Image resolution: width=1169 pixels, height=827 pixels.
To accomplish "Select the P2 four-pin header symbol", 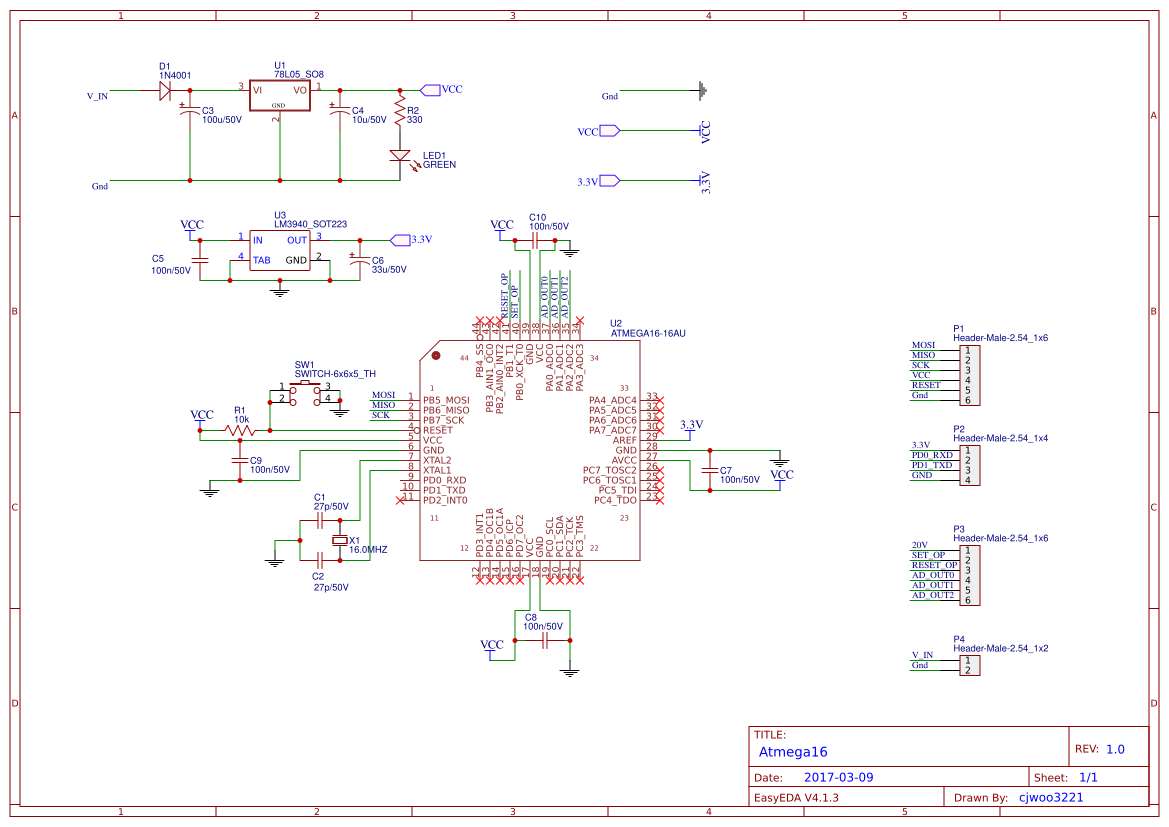I will click(969, 465).
